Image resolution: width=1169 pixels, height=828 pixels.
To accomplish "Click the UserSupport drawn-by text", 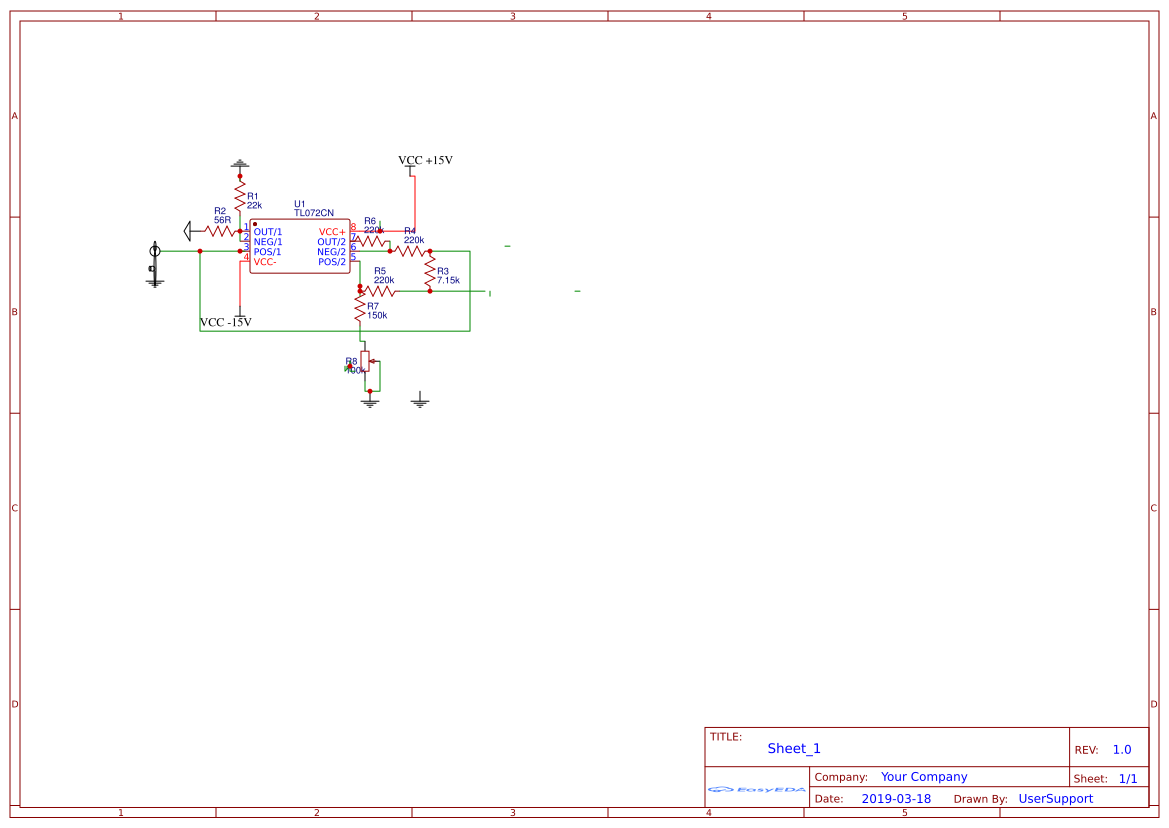I will [x=1053, y=798].
